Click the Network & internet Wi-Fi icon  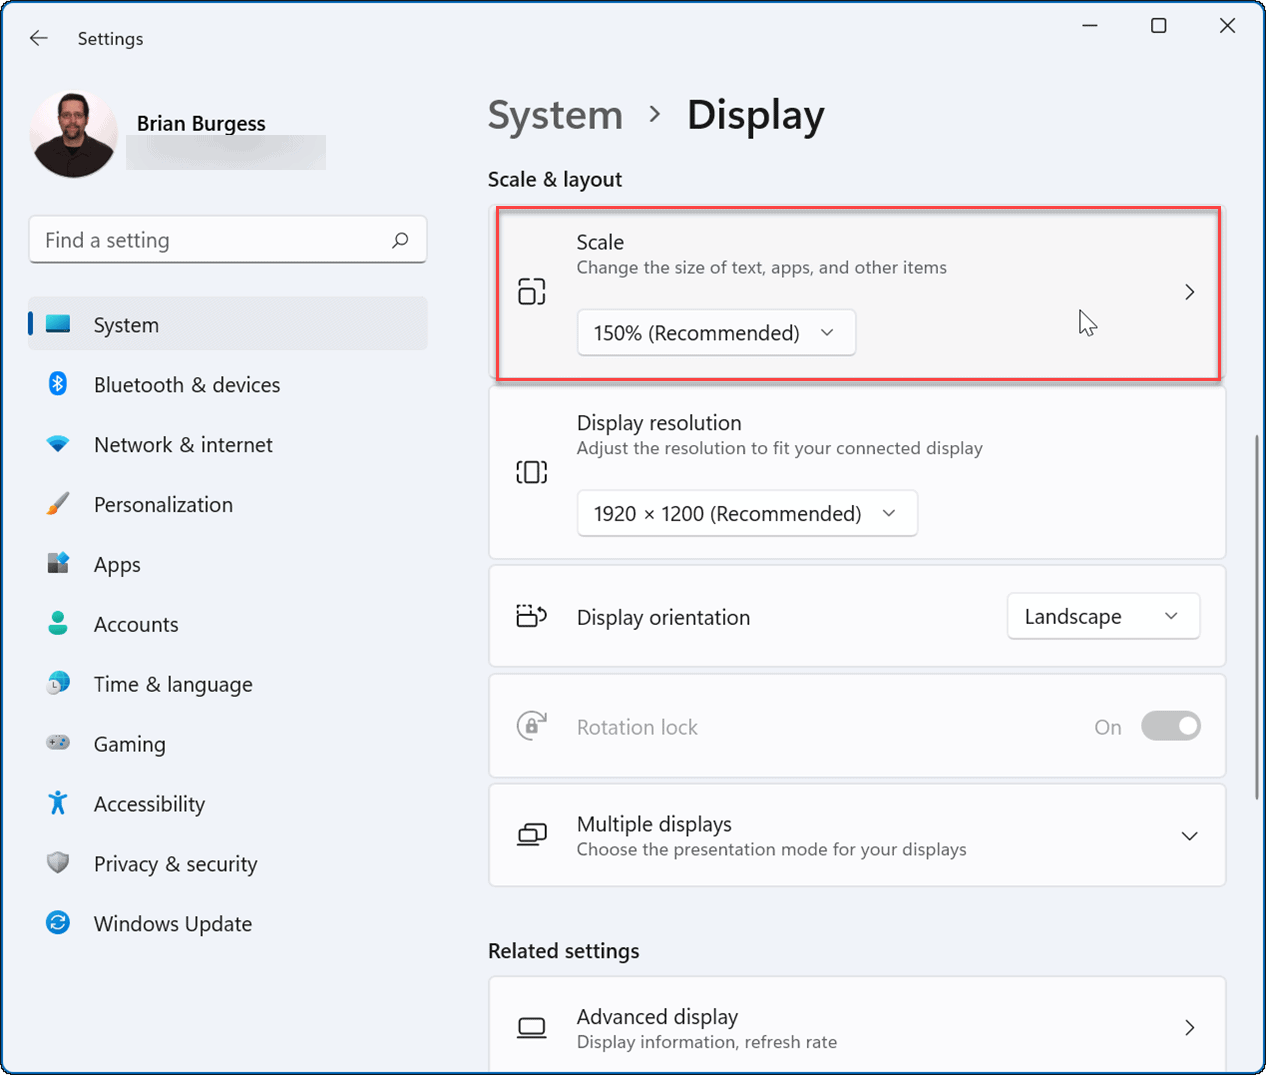tap(57, 444)
